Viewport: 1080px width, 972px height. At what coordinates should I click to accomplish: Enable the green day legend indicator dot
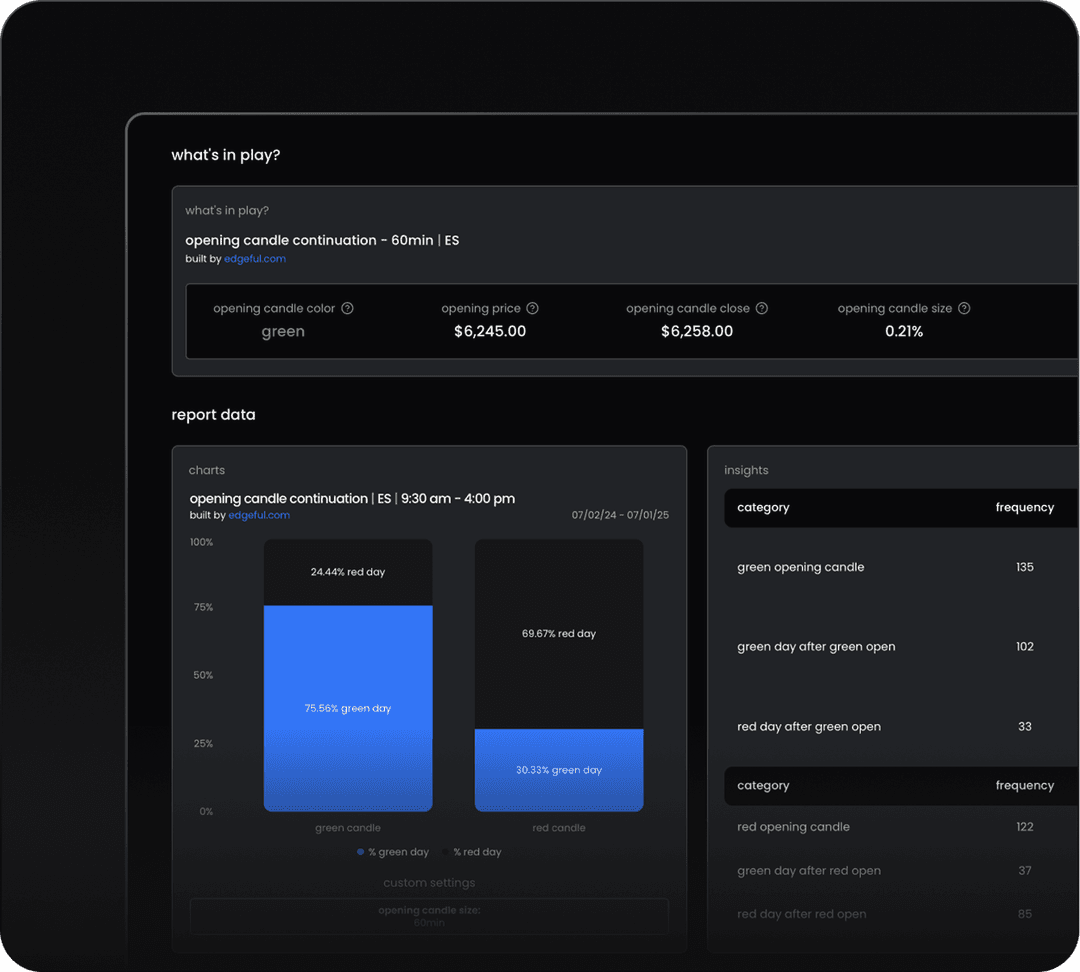359,851
